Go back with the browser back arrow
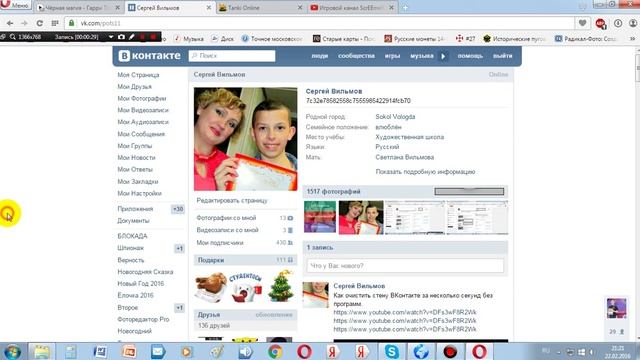 coord(10,23)
